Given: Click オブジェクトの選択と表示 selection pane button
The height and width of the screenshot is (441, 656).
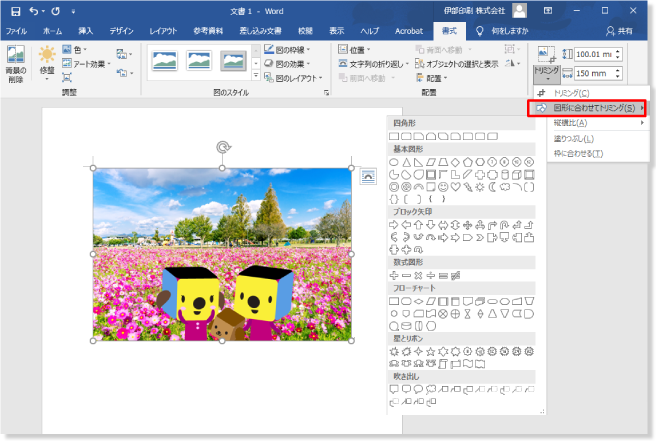Looking at the screenshot, I should point(456,64).
